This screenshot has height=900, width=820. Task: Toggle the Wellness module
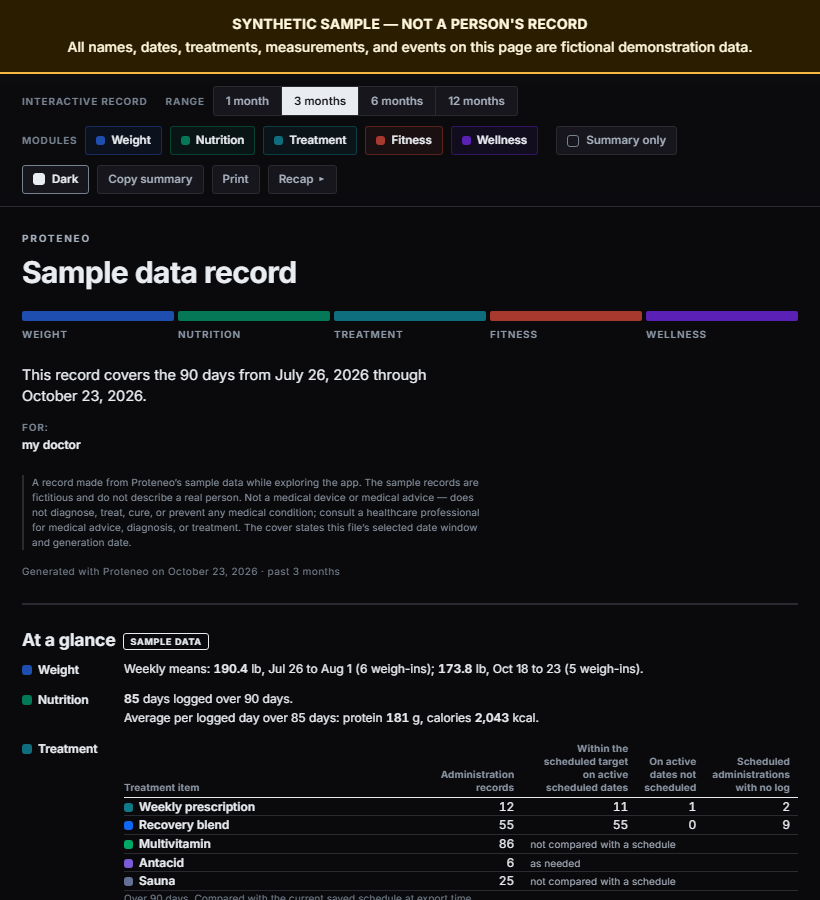(x=494, y=141)
